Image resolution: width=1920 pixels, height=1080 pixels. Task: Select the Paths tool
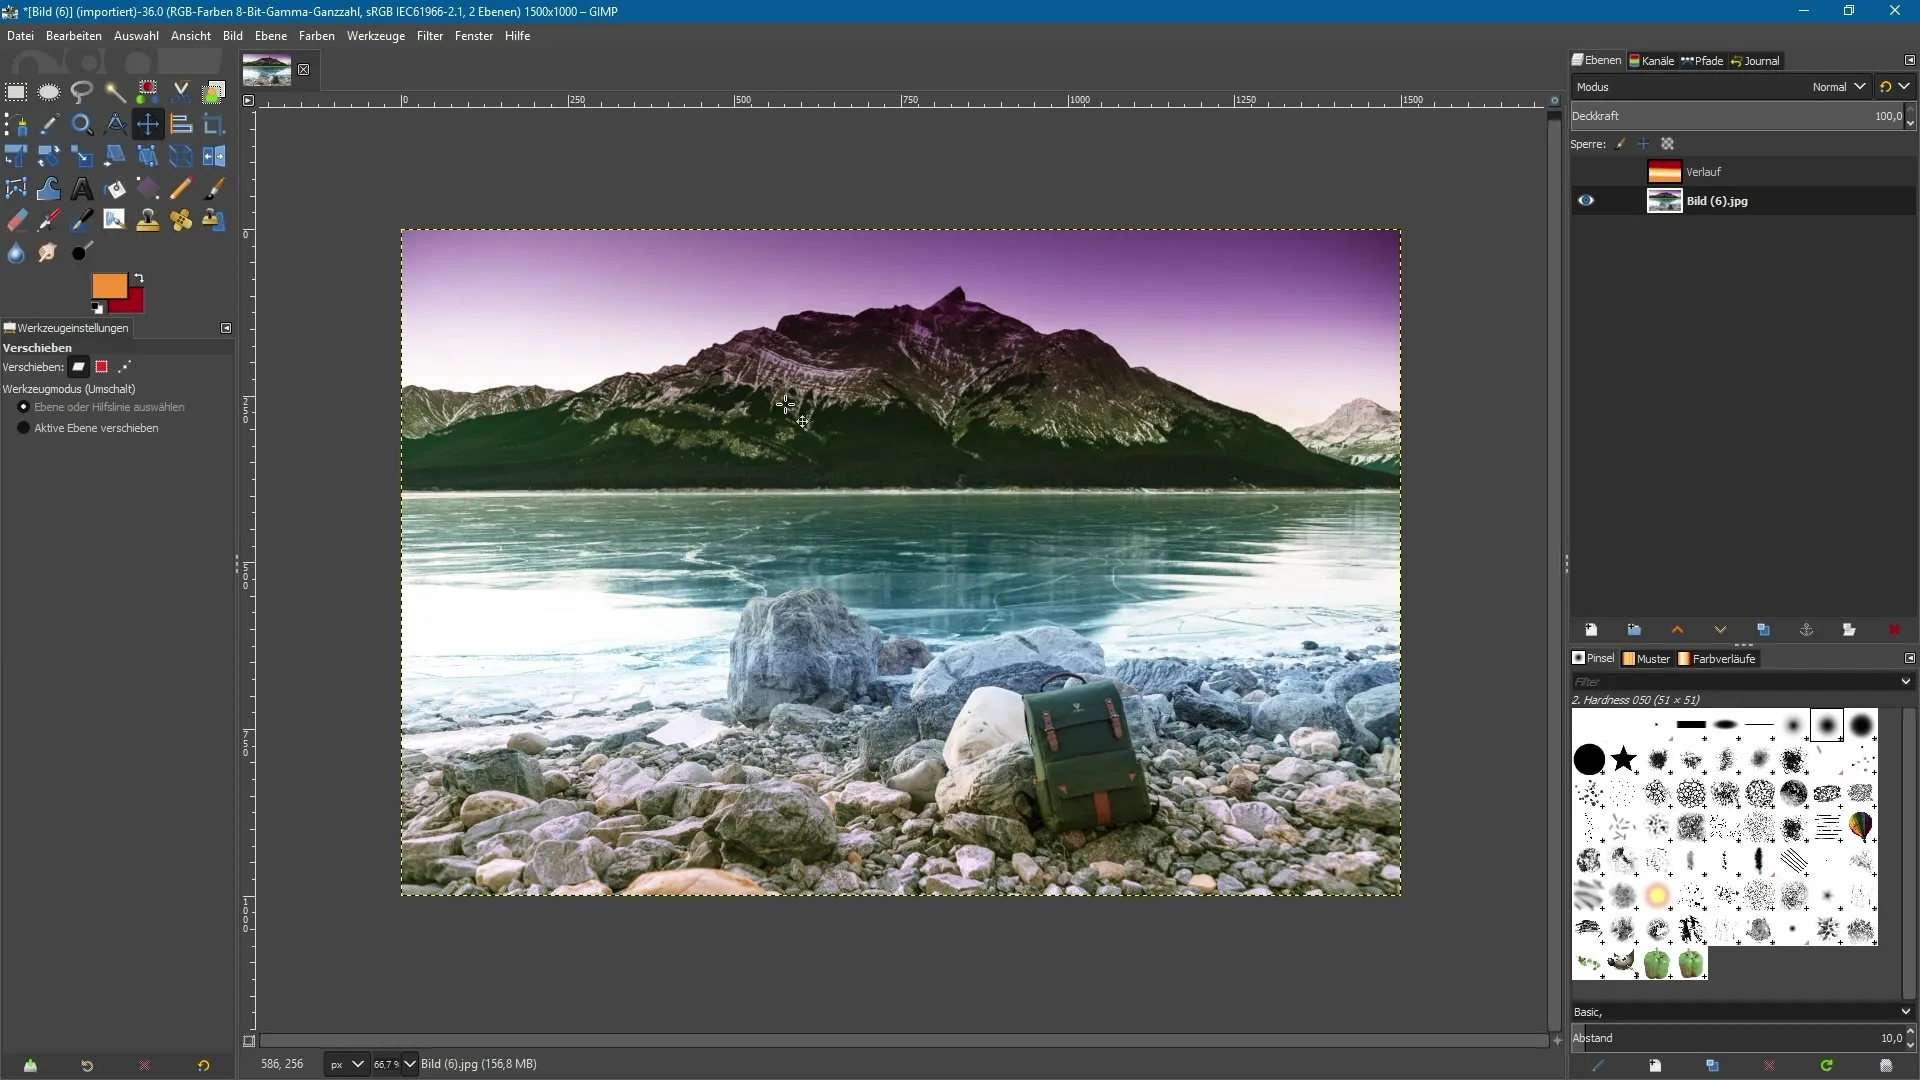click(16, 125)
